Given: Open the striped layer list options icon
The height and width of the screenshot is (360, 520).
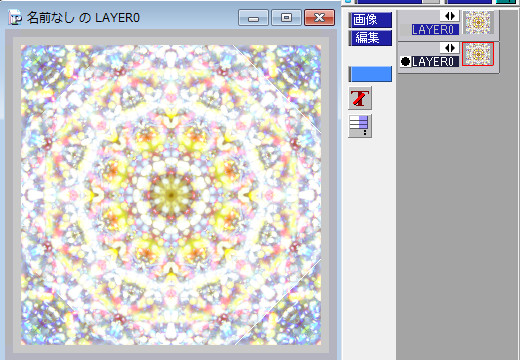Looking at the screenshot, I should click(360, 126).
